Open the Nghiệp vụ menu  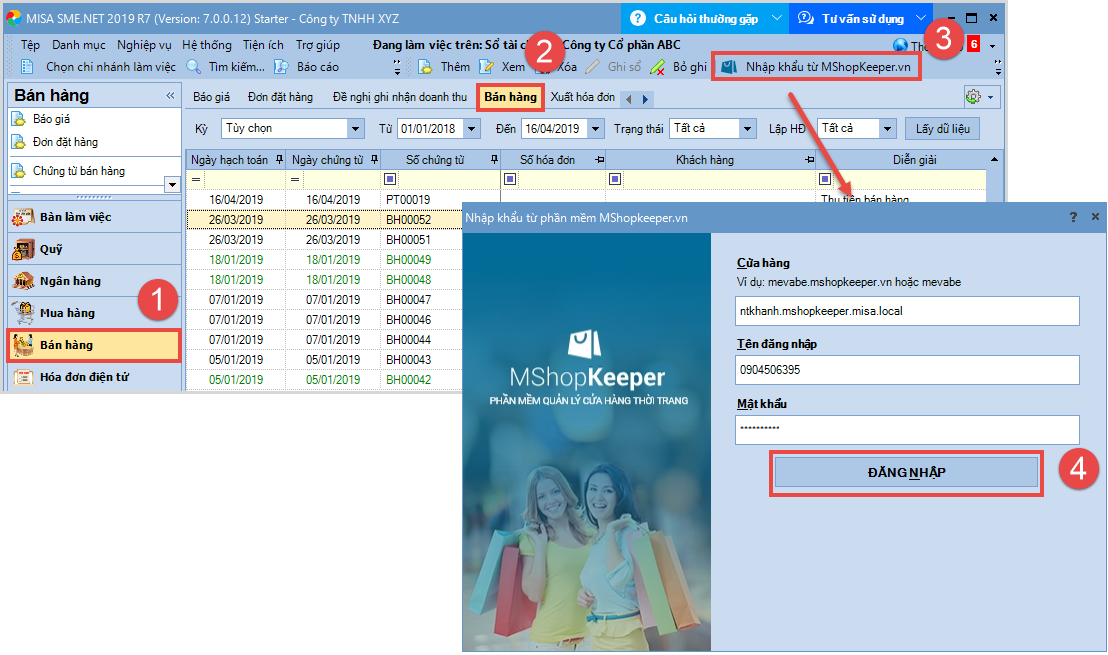pyautogui.click(x=144, y=45)
